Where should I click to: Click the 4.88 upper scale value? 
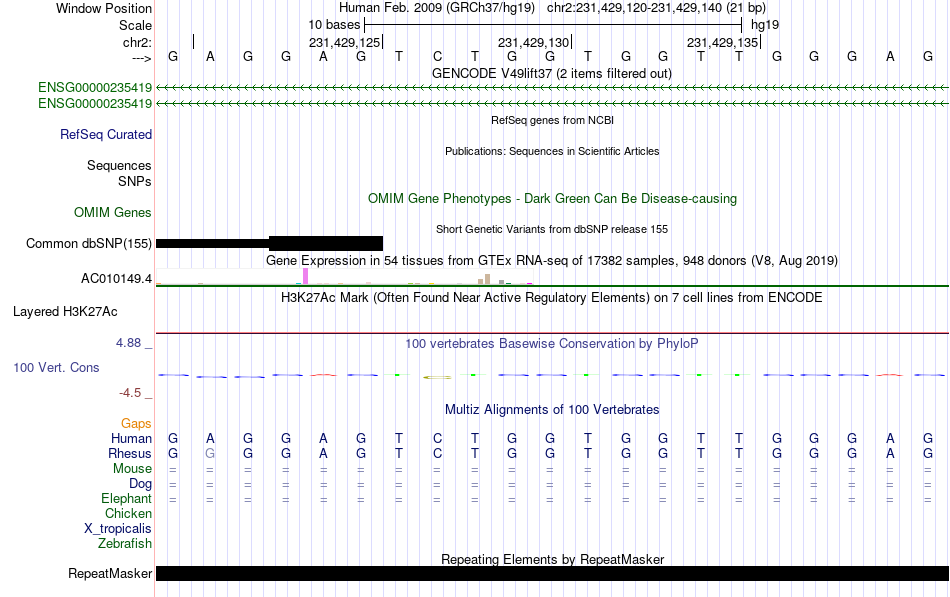tap(128, 343)
